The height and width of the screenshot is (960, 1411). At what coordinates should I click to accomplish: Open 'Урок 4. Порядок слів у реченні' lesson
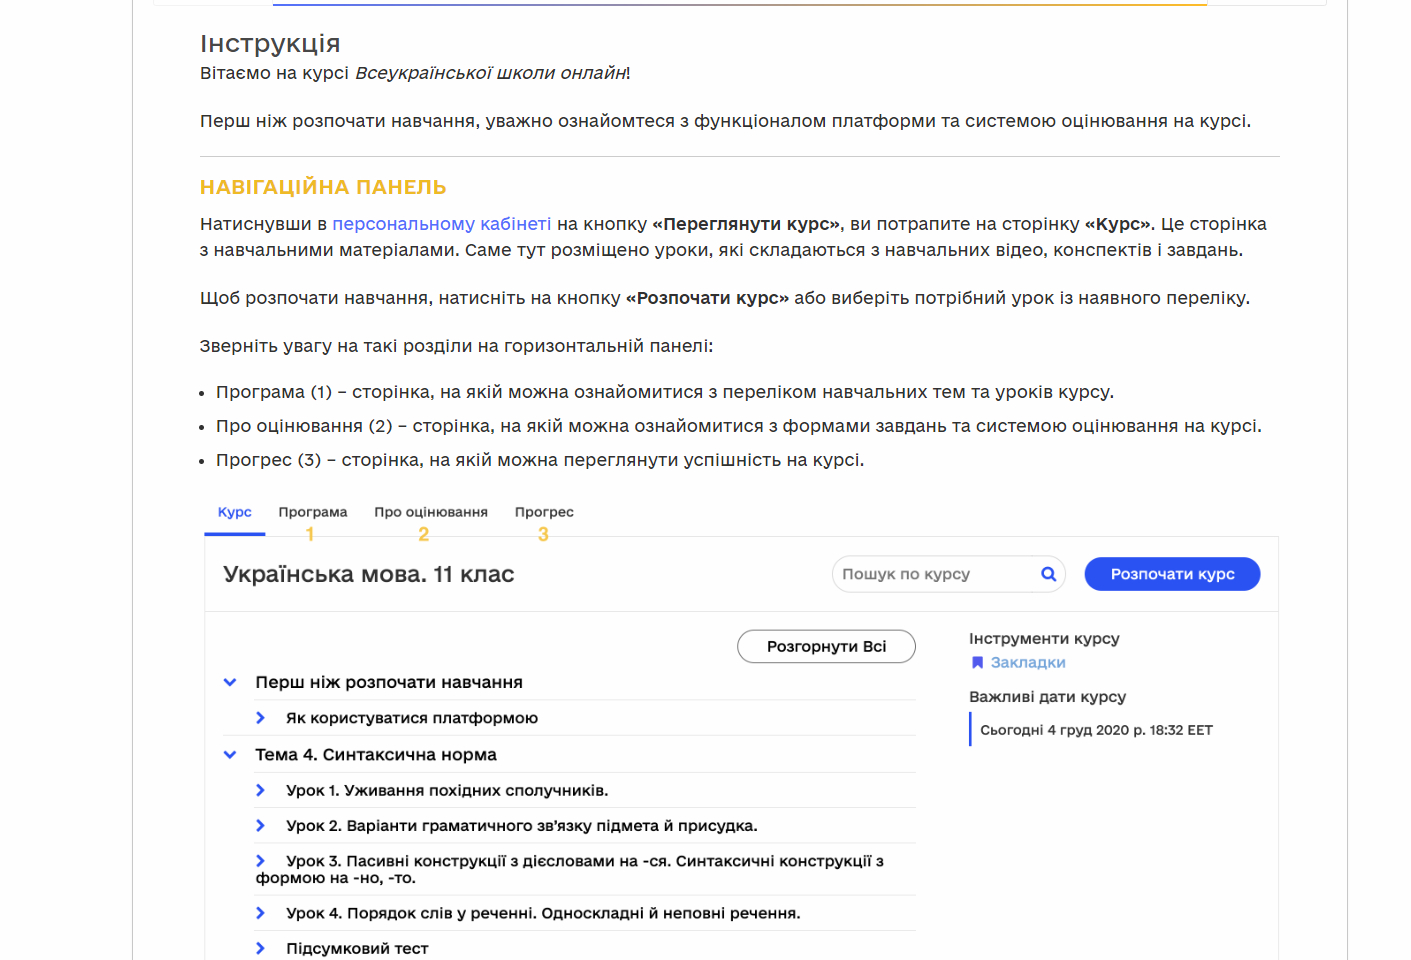point(543,913)
